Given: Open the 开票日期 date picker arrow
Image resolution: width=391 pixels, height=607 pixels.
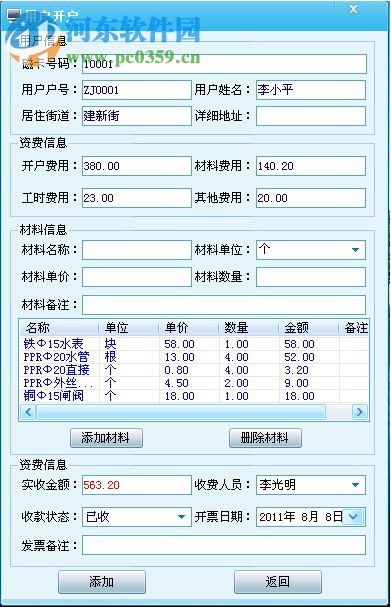Looking at the screenshot, I should tap(354, 517).
